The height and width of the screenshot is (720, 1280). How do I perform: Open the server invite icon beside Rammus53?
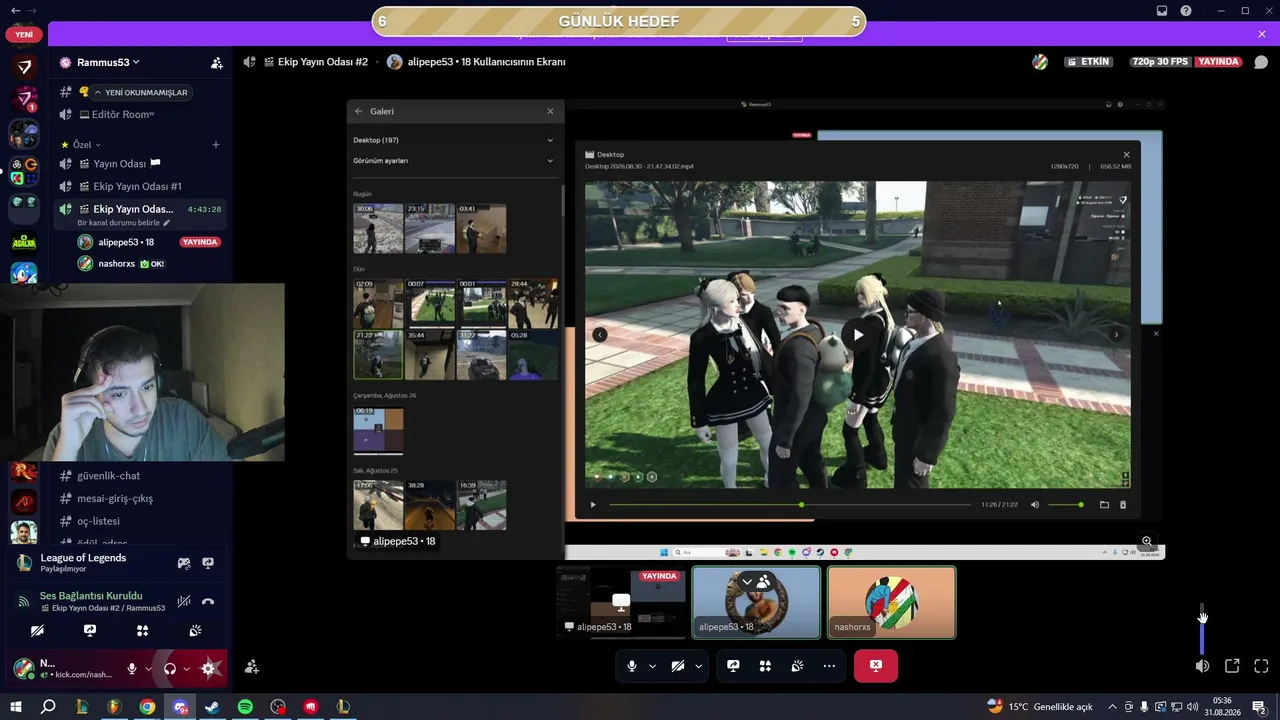[217, 63]
